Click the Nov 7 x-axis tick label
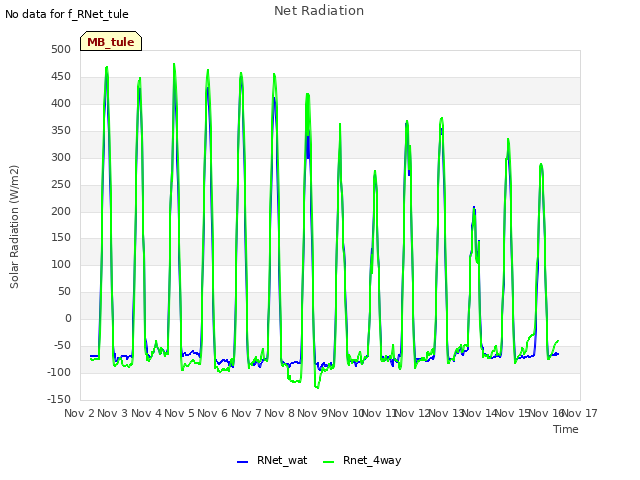640x480 pixels. pyautogui.click(x=246, y=413)
